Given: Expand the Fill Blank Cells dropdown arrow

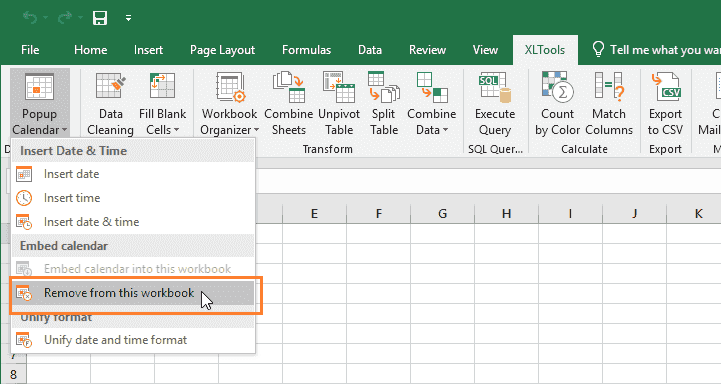Looking at the screenshot, I should [x=177, y=130].
